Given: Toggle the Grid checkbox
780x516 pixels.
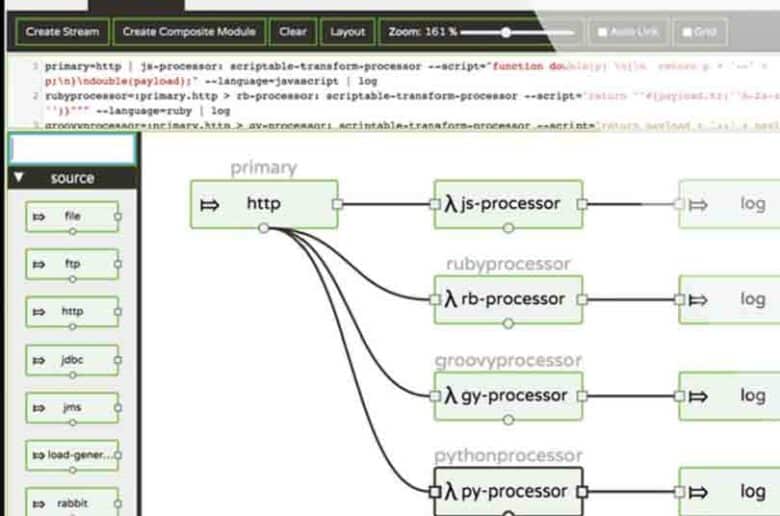Looking at the screenshot, I should (x=687, y=32).
